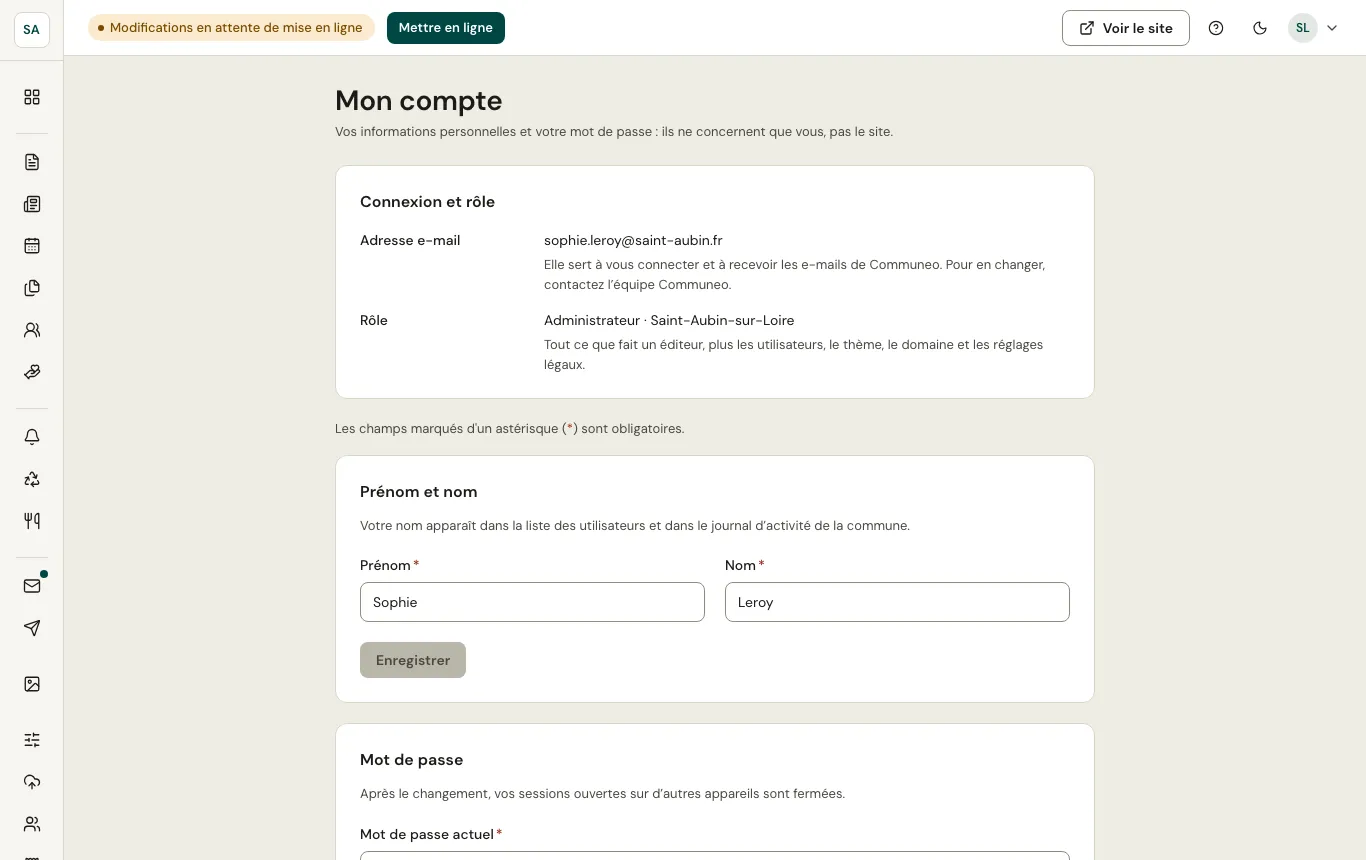Screen dimensions: 1366x860
Task: Open the recycling waste collection icon
Action: pos(32,479)
